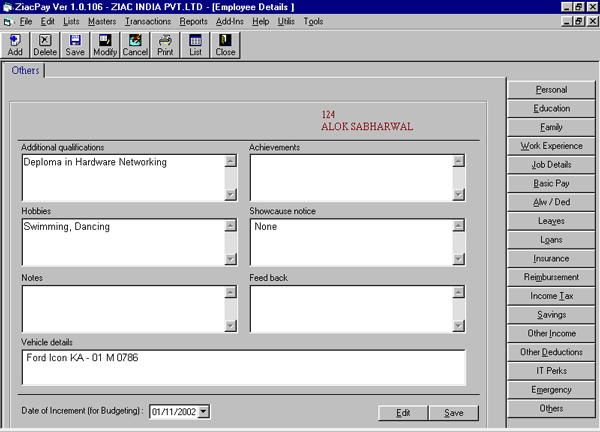Click the date value 01/11/2002
The height and width of the screenshot is (432, 600).
174,412
